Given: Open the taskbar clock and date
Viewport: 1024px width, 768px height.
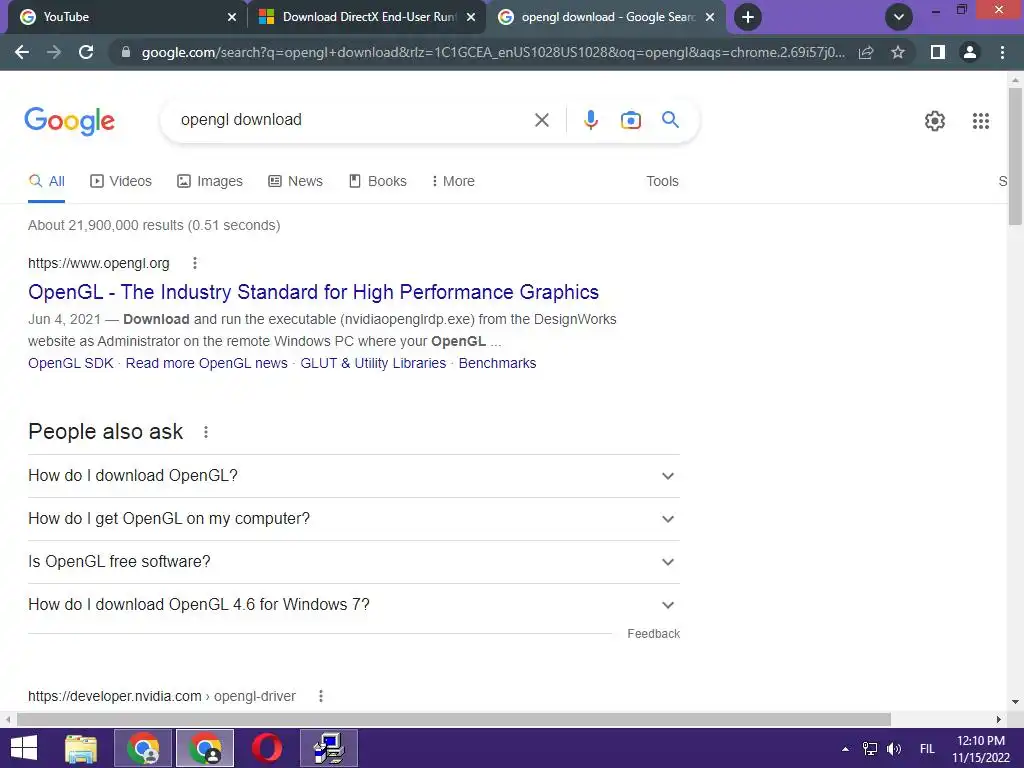Looking at the screenshot, I should [x=980, y=748].
